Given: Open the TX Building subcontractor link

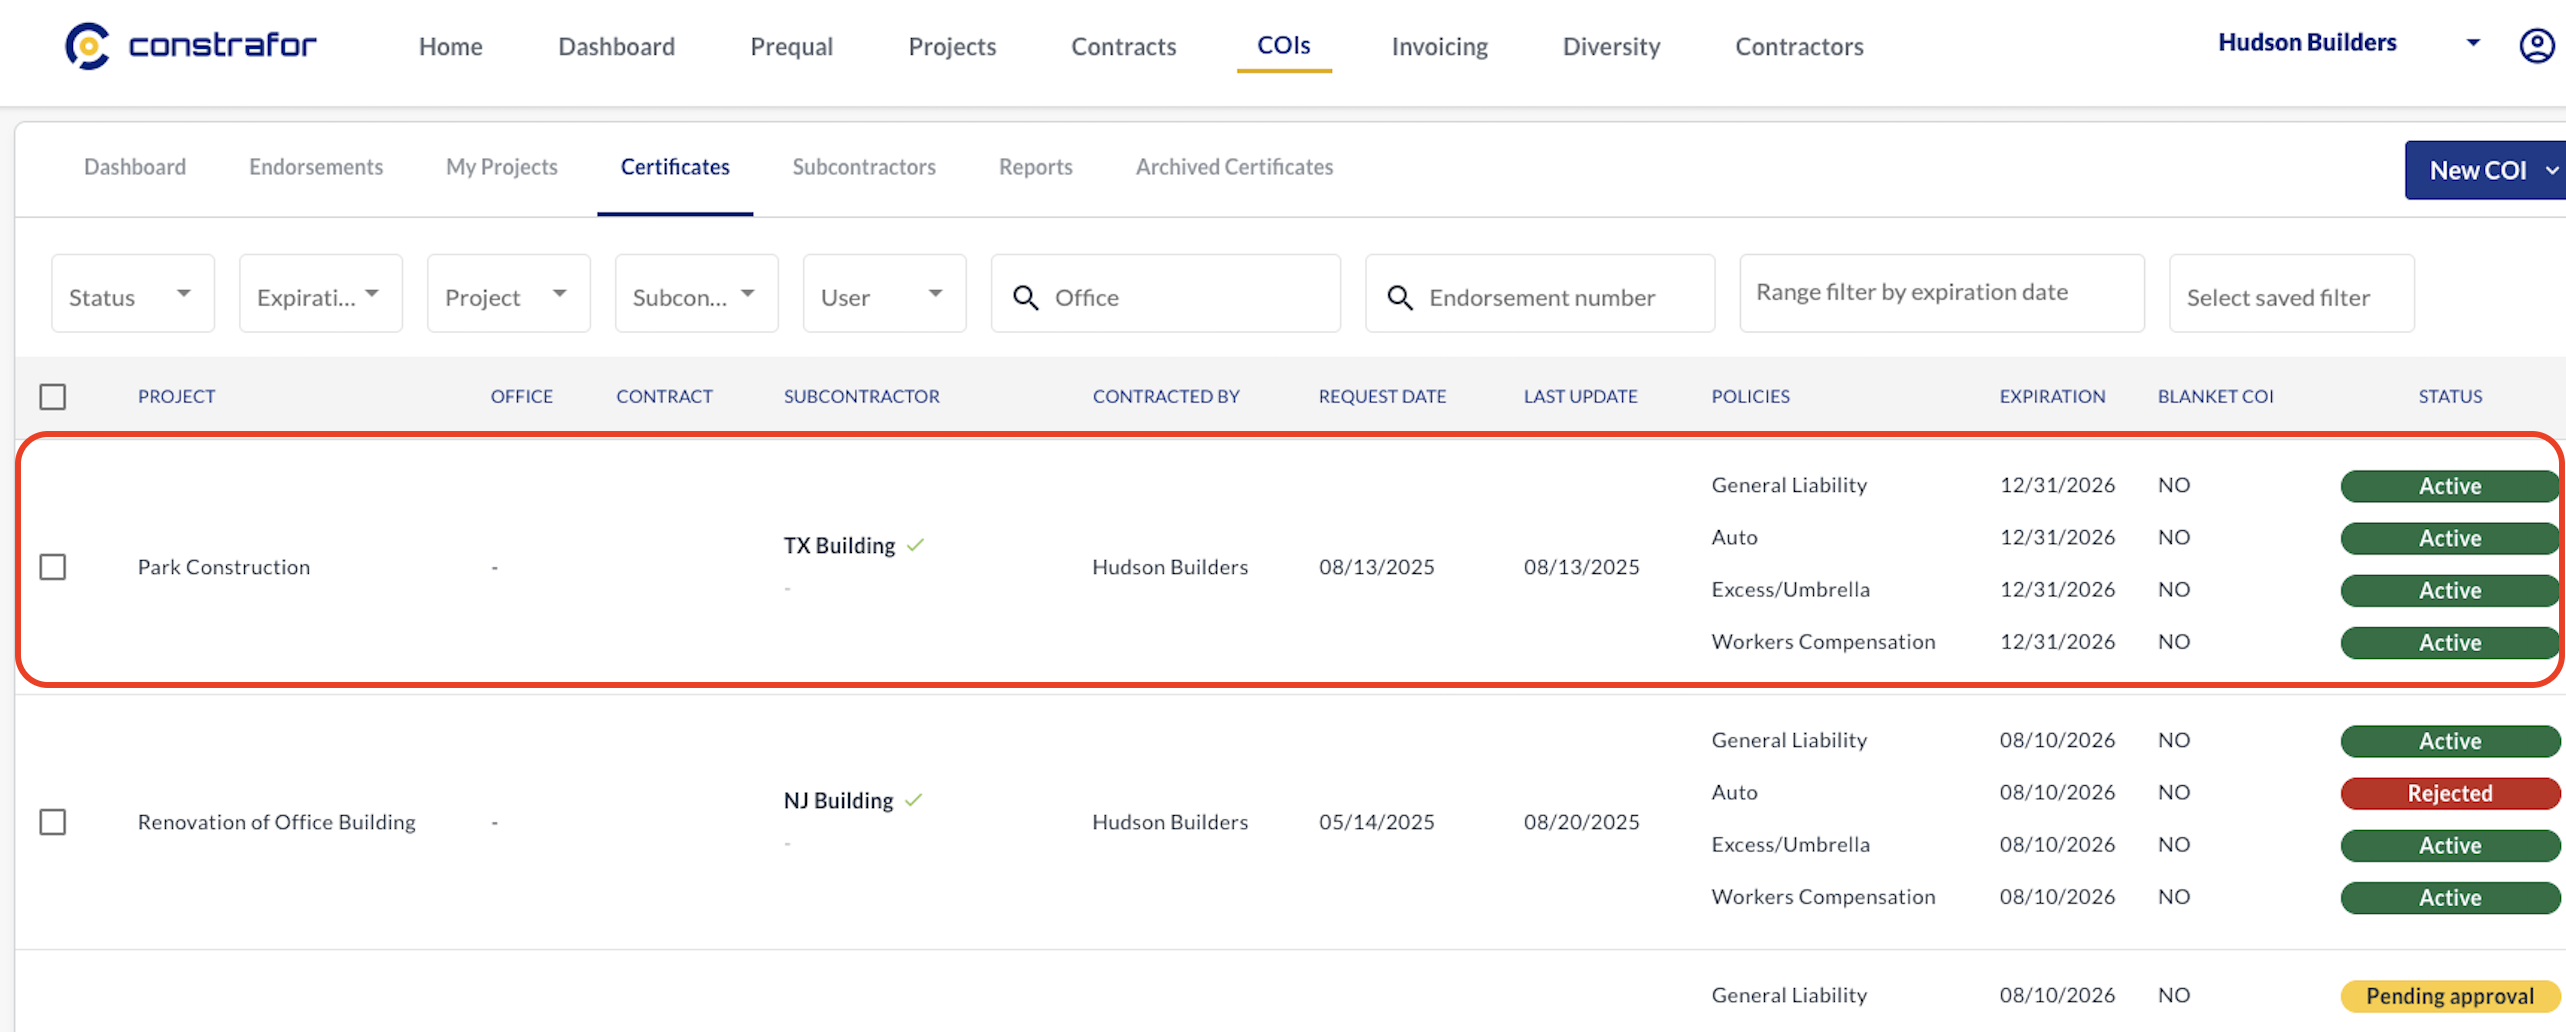Looking at the screenshot, I should 839,545.
